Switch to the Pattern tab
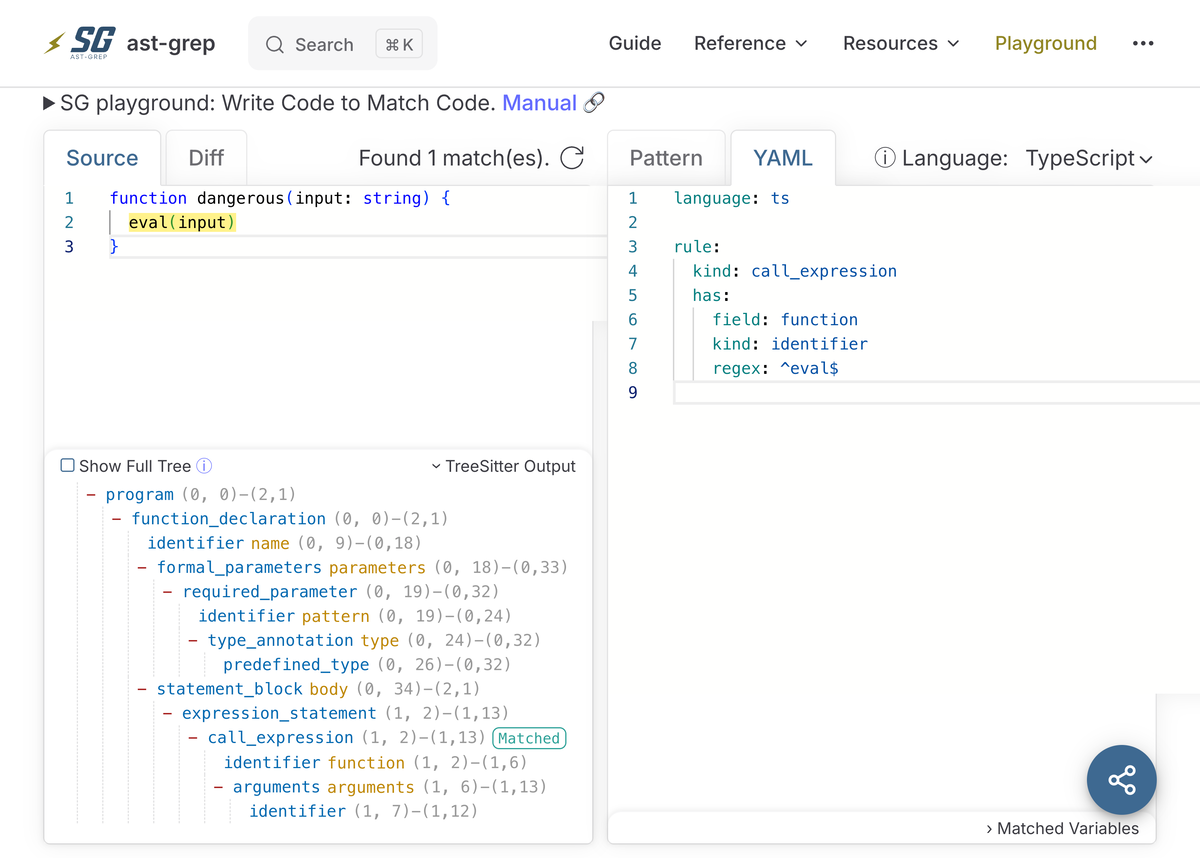1200x858 pixels. (666, 158)
